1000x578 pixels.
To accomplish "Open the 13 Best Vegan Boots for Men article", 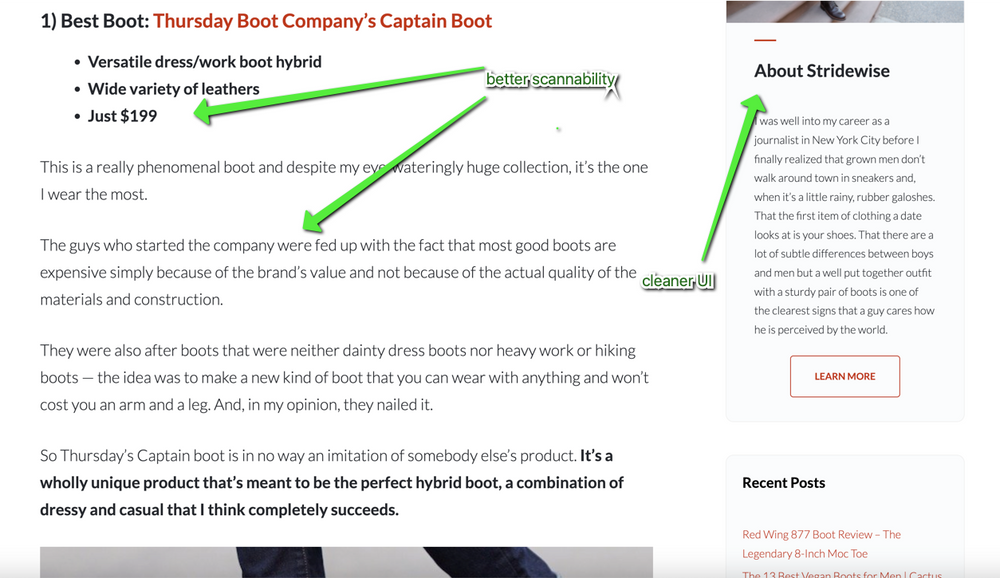I will (840, 574).
